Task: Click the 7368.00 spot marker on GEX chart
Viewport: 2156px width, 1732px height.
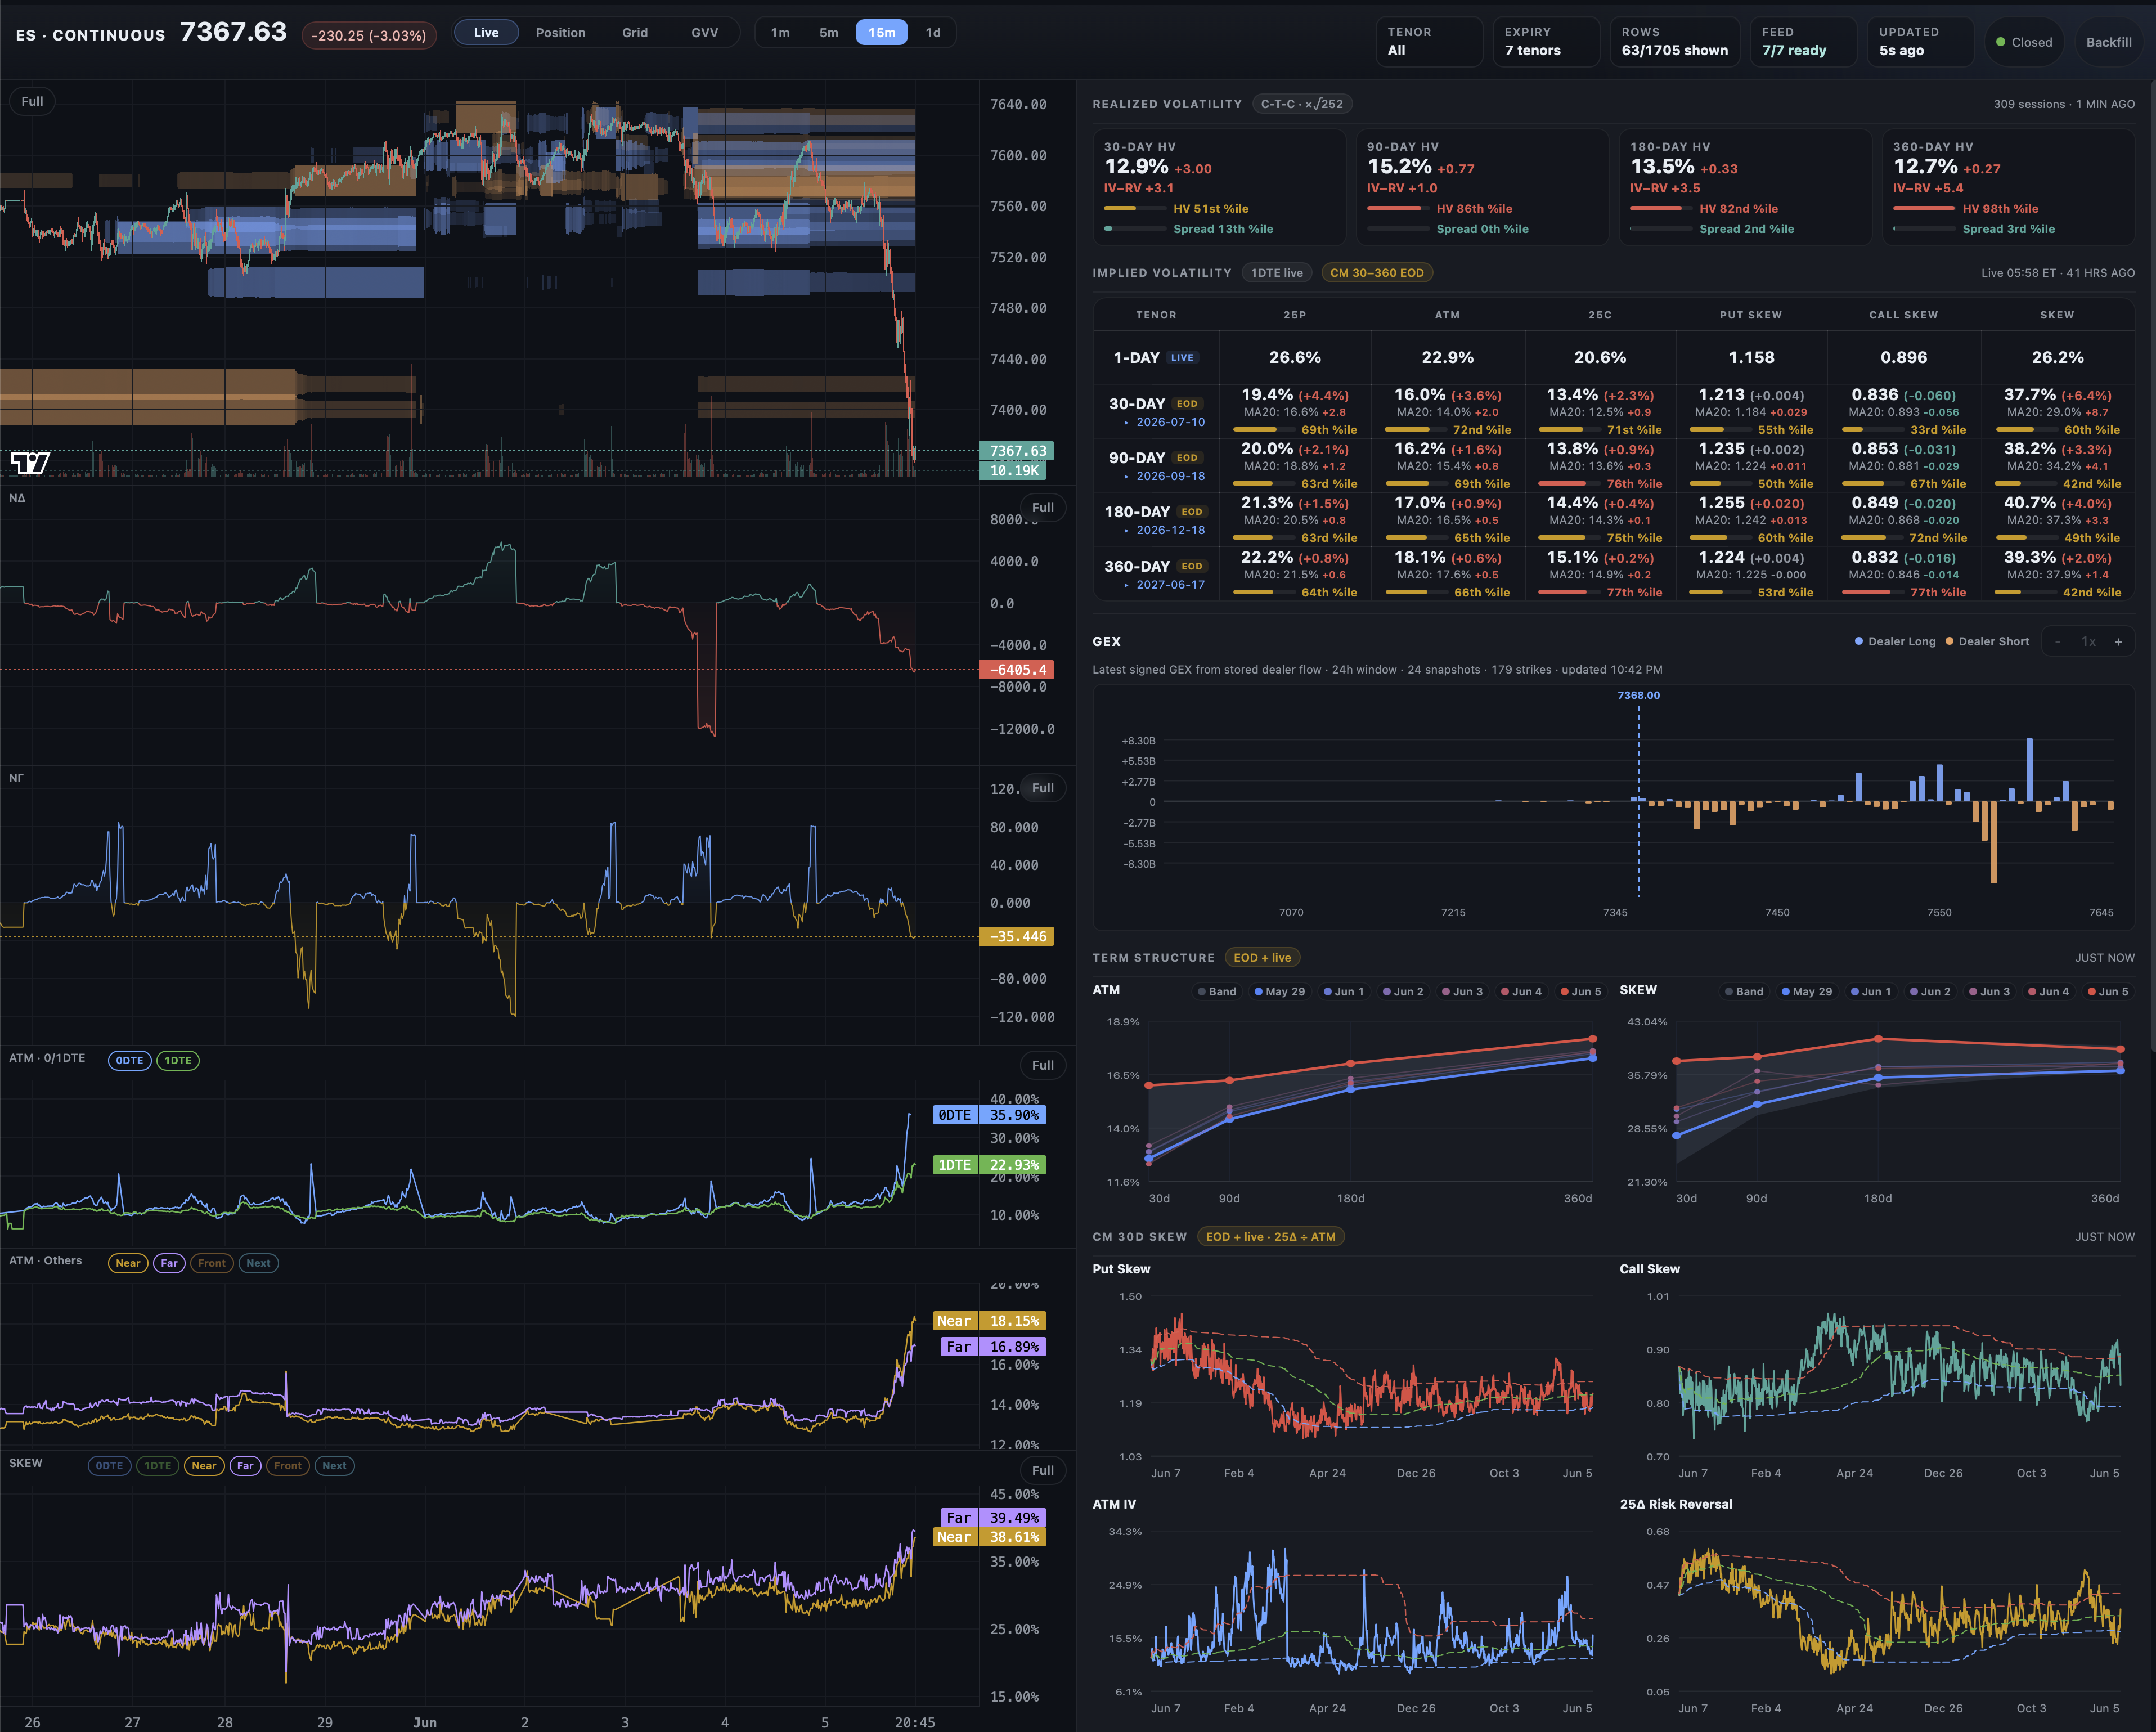Action: (x=1639, y=695)
